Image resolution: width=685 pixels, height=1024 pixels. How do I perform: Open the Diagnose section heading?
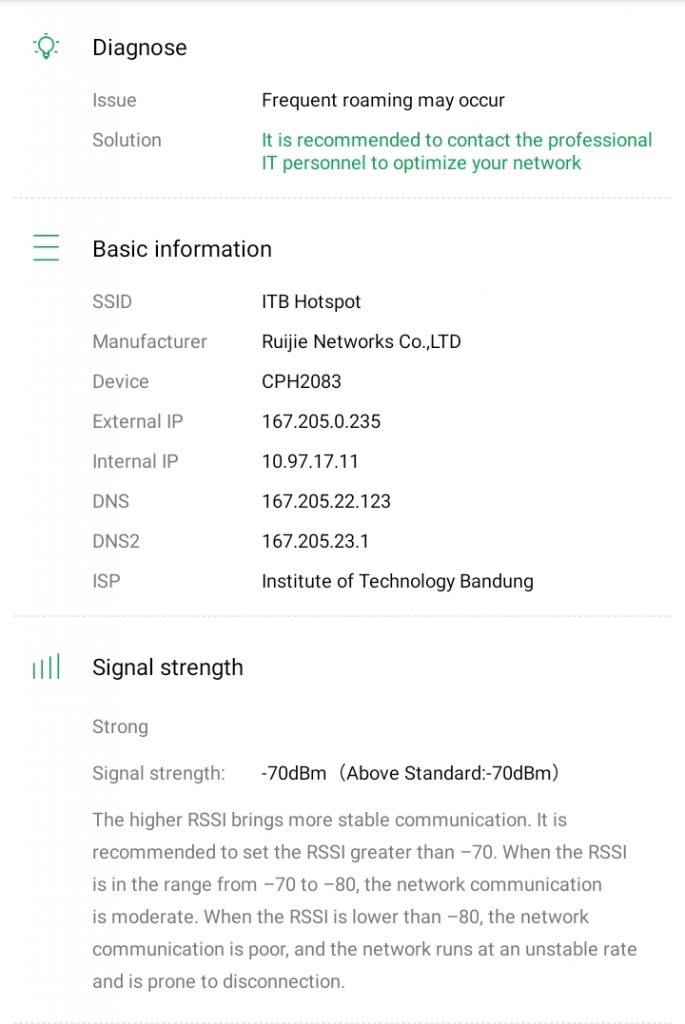point(140,48)
